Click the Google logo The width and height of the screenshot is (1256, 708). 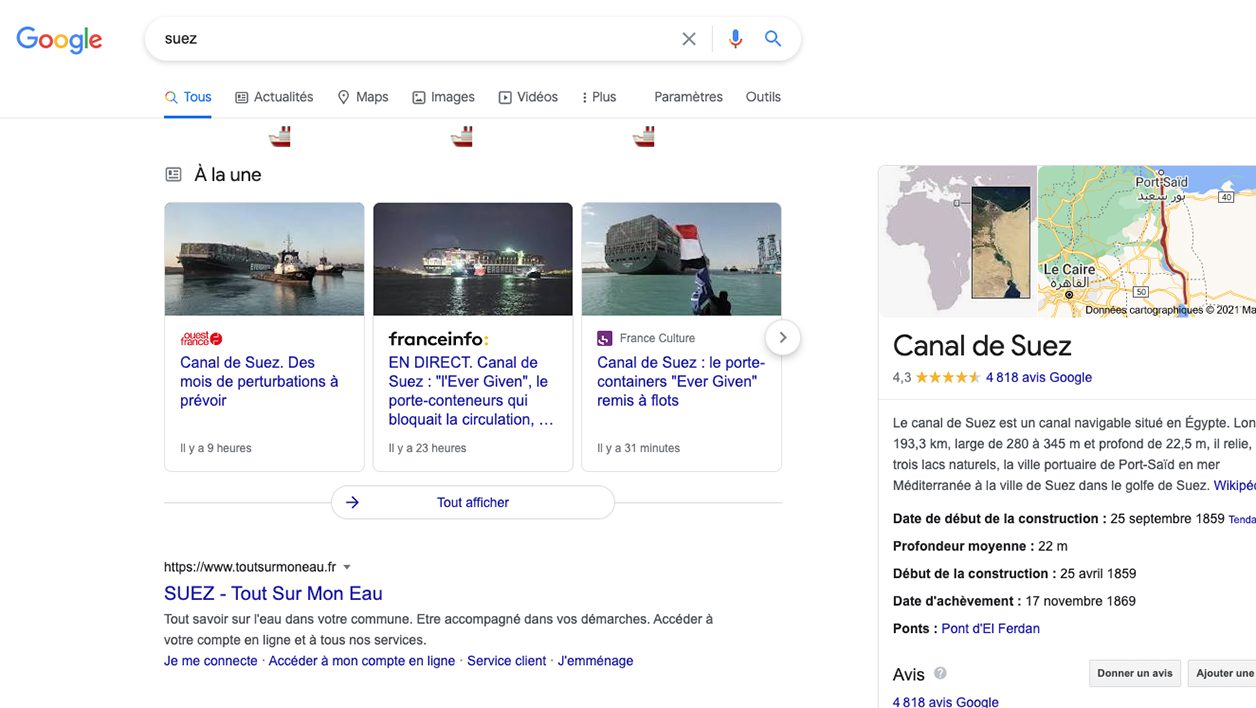59,39
